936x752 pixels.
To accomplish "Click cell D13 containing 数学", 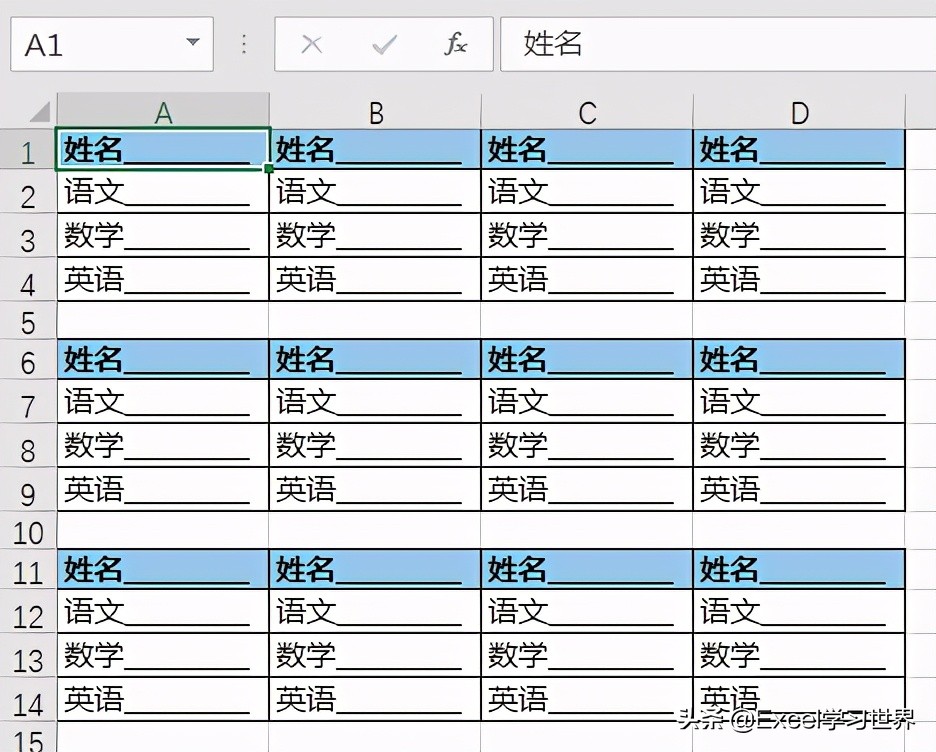I will 799,655.
